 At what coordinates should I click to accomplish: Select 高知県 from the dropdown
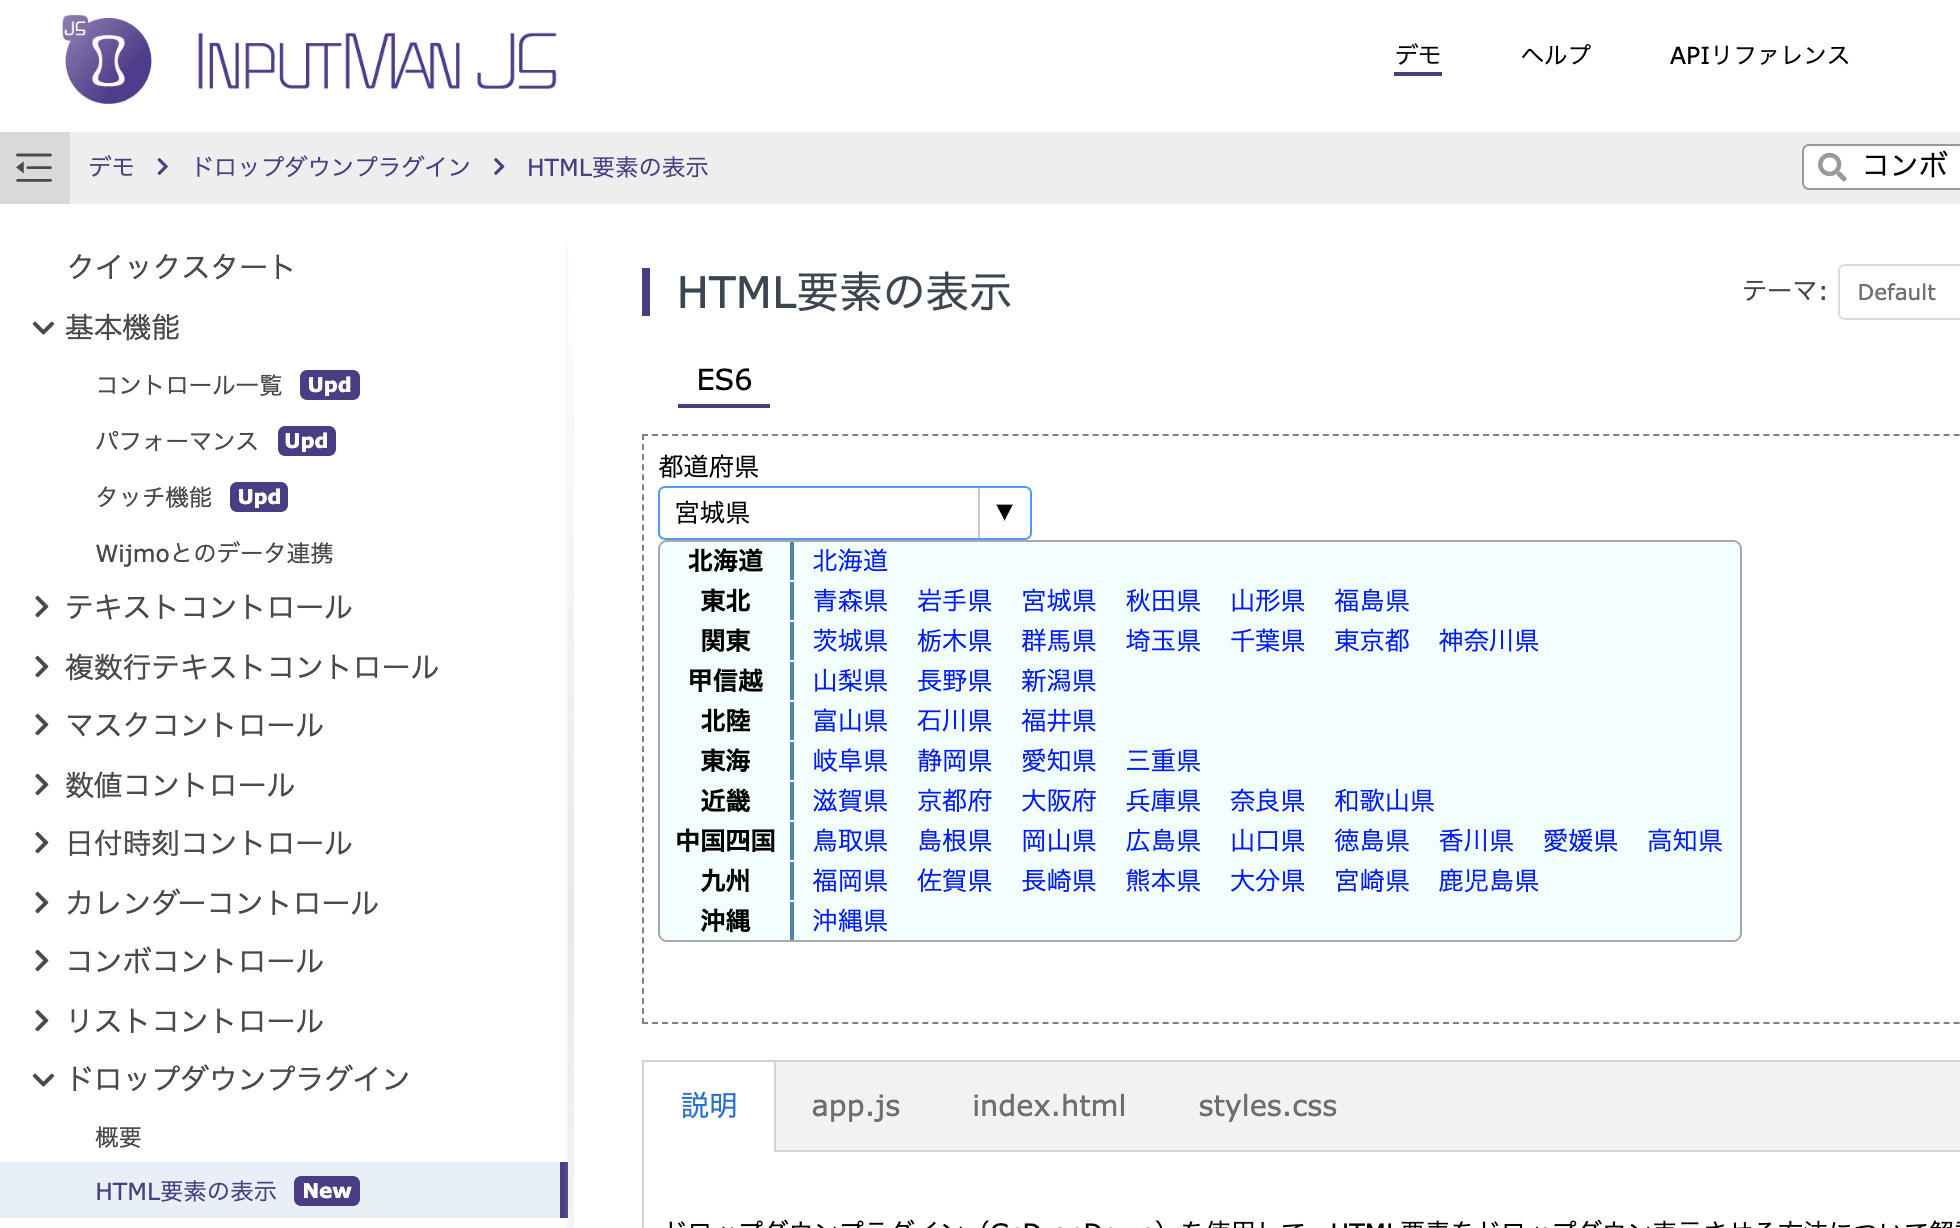pyautogui.click(x=1685, y=841)
